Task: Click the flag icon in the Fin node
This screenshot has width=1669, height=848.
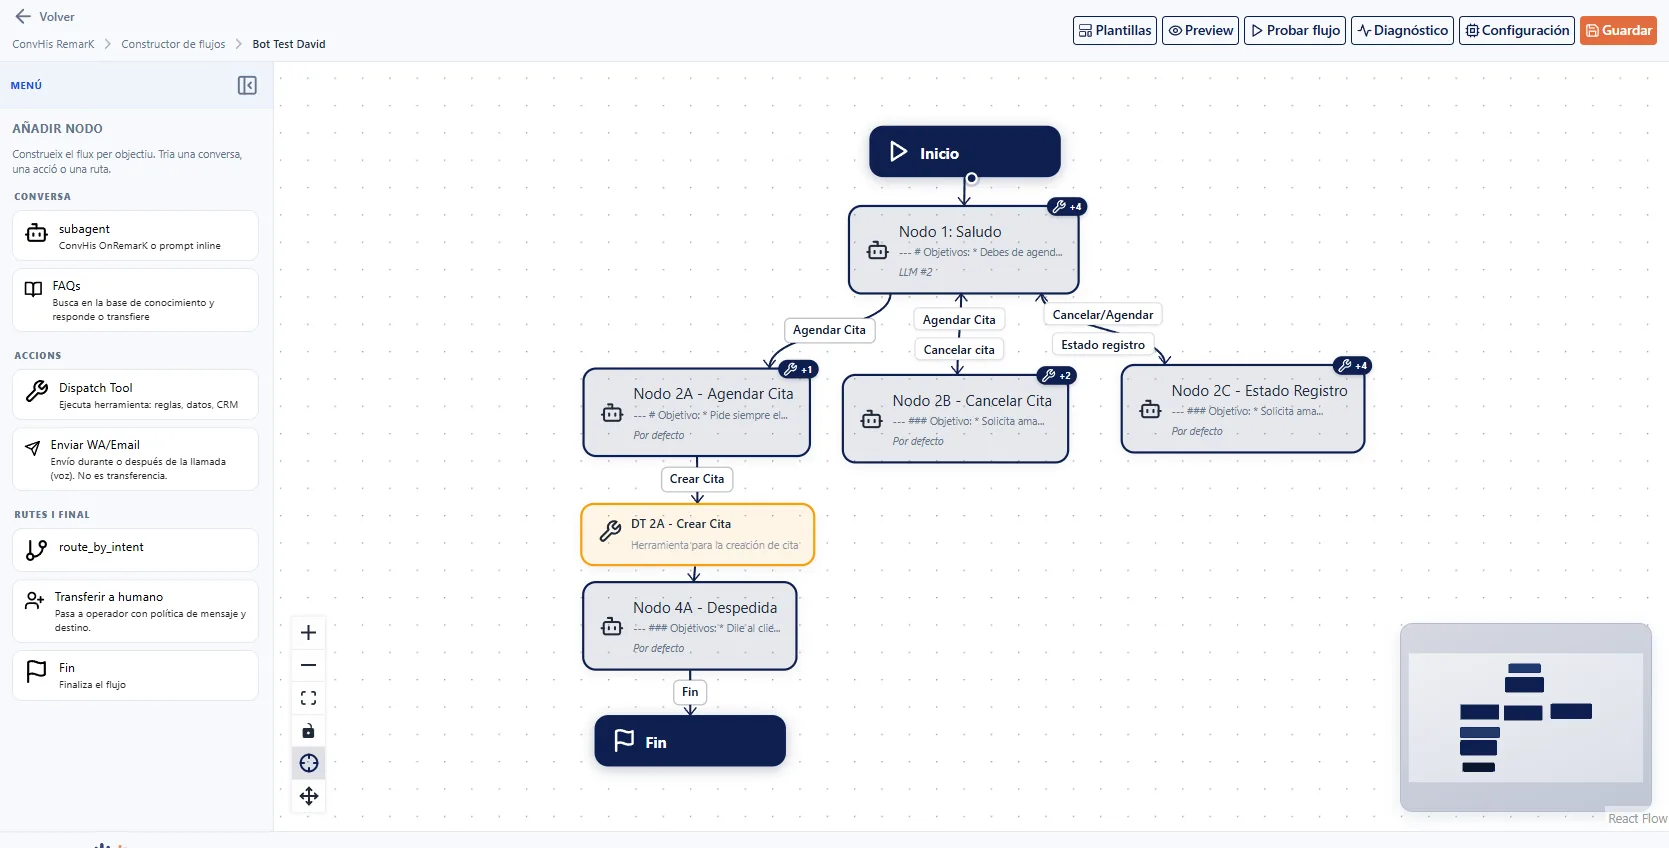Action: [x=624, y=741]
